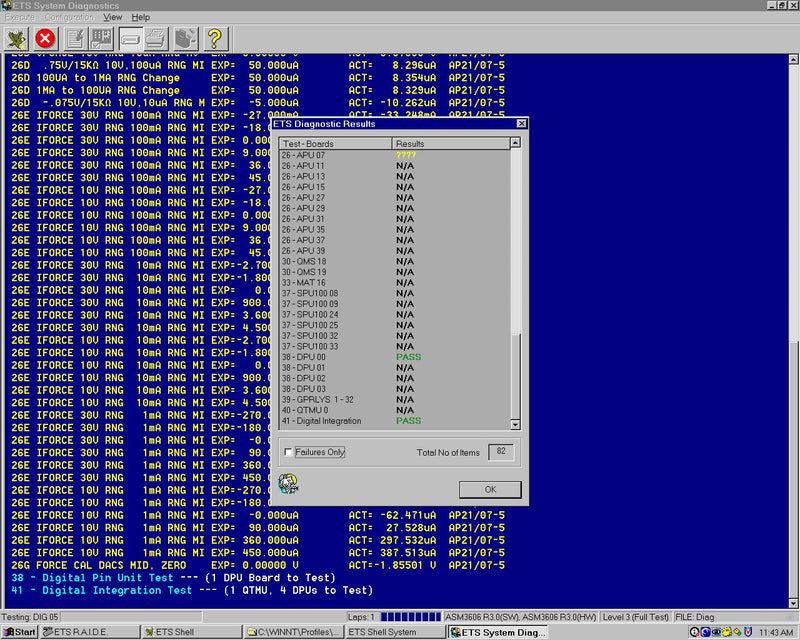
Task: Click the mascot icon in results dialog
Action: tap(290, 483)
